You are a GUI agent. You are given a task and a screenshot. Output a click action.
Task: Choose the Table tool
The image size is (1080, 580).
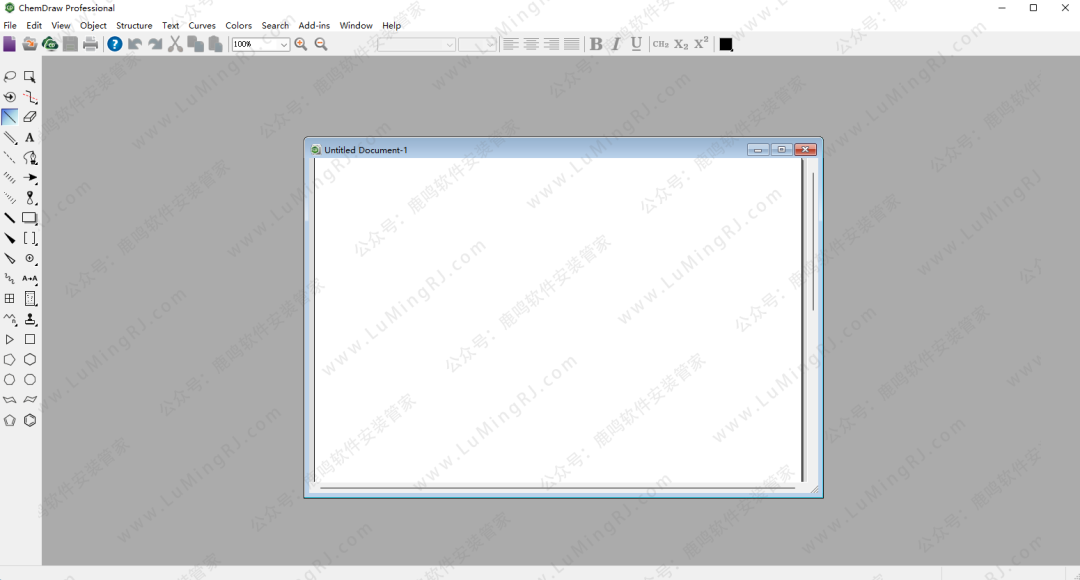point(10,299)
